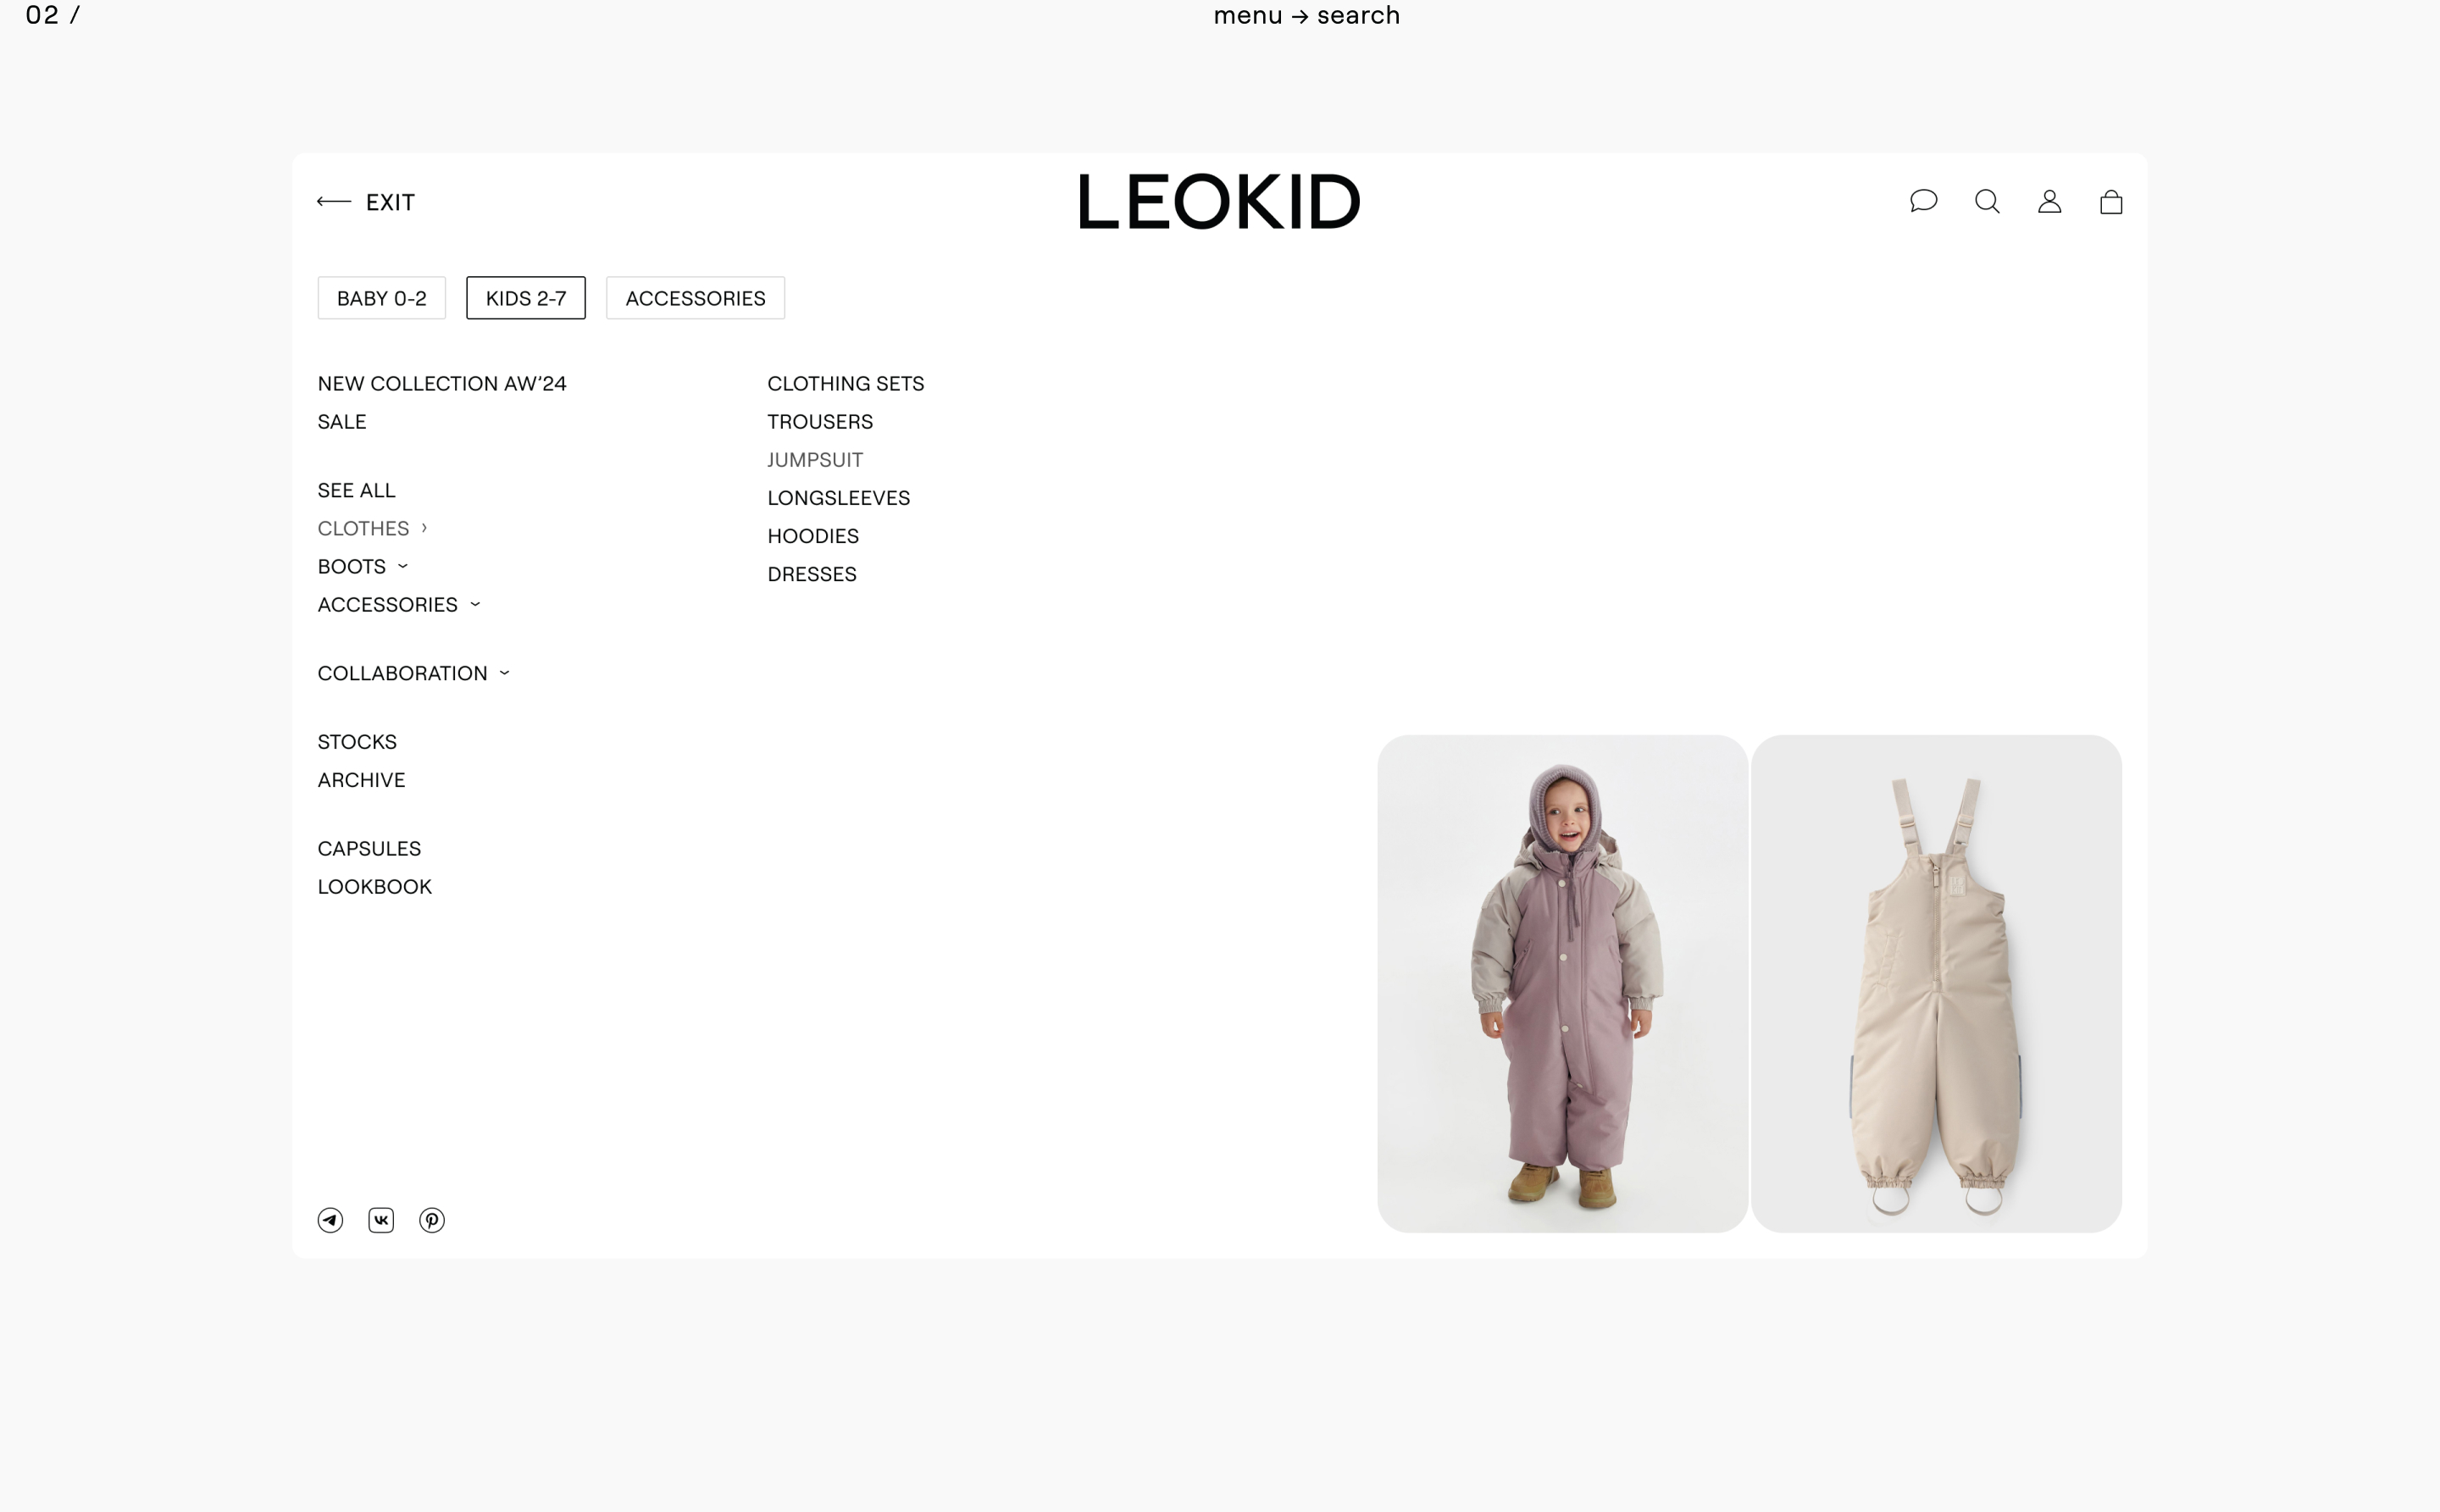
Task: Open the JUMPSUIT menu item
Action: (x=815, y=460)
